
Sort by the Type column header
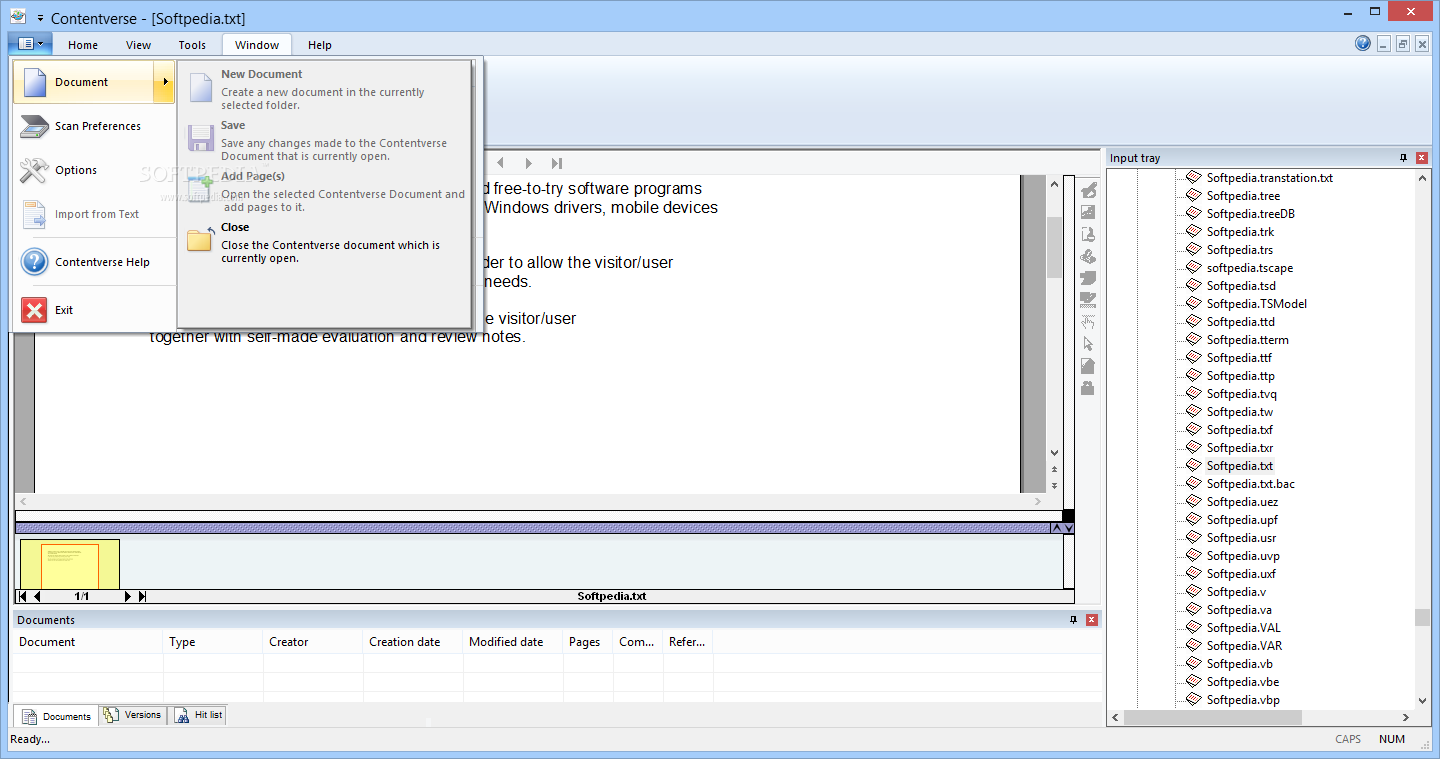click(x=213, y=642)
